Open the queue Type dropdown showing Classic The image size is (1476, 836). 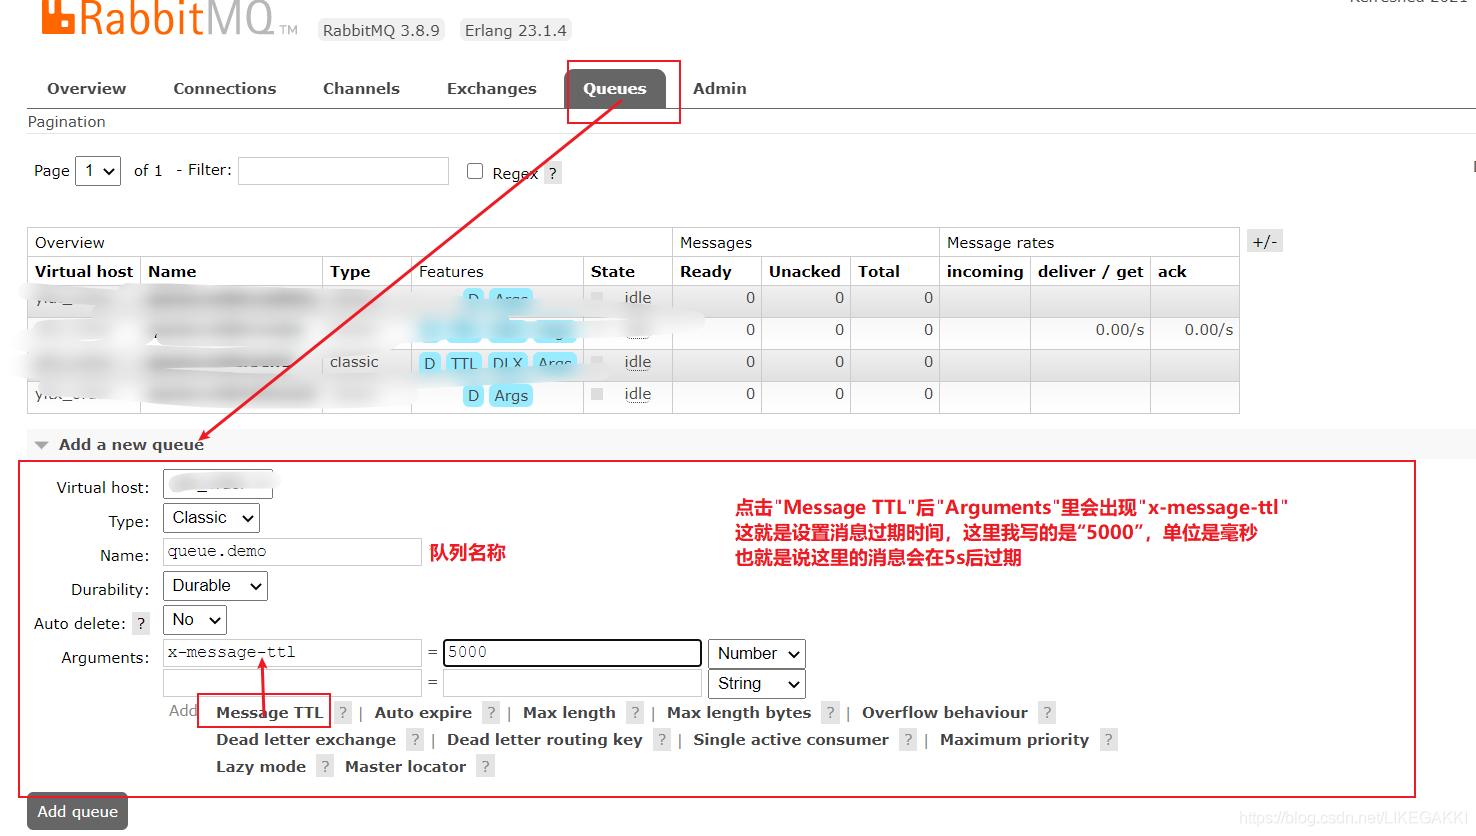pyautogui.click(x=211, y=518)
